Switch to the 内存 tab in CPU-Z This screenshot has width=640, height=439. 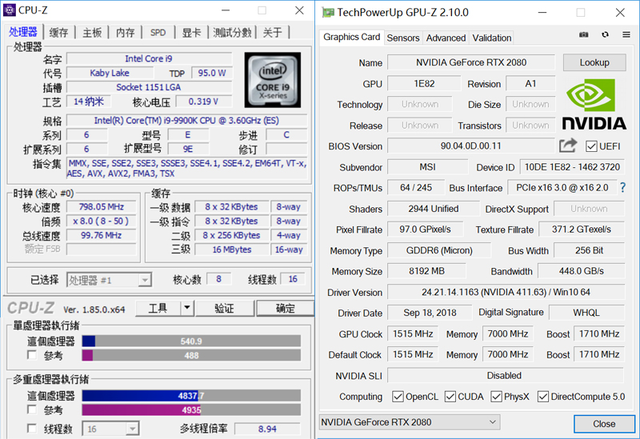(x=125, y=32)
